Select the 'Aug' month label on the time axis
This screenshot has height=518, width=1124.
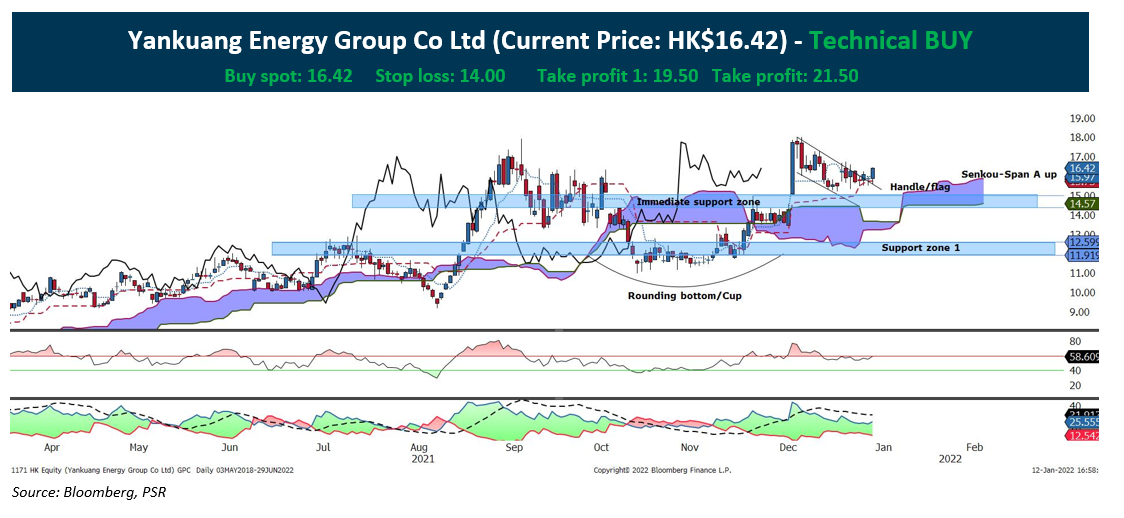pyautogui.click(x=420, y=446)
